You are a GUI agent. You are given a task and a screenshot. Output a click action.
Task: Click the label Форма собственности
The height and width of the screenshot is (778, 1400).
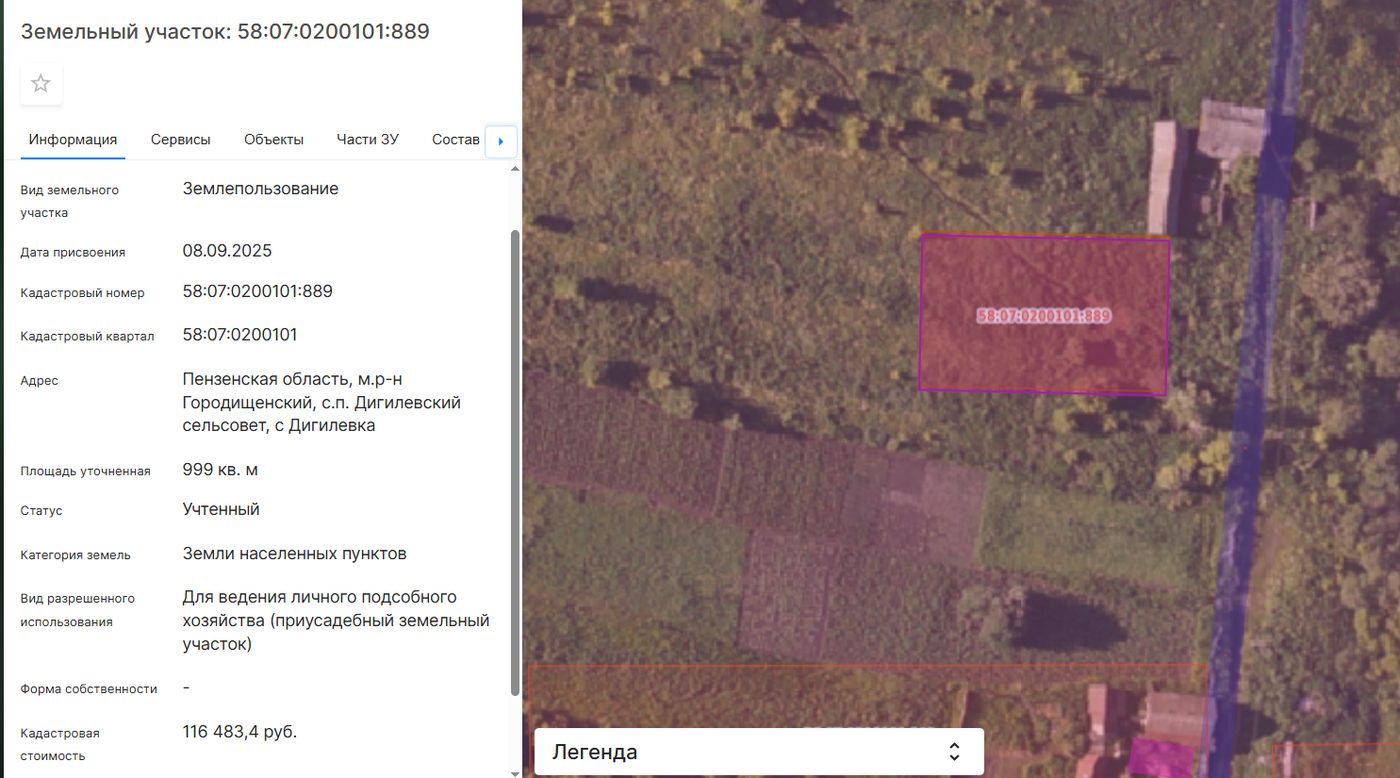click(89, 689)
